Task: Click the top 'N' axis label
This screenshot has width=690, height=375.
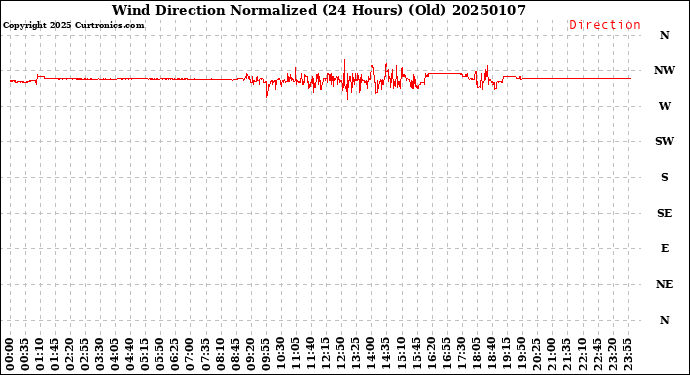Action: coord(664,35)
